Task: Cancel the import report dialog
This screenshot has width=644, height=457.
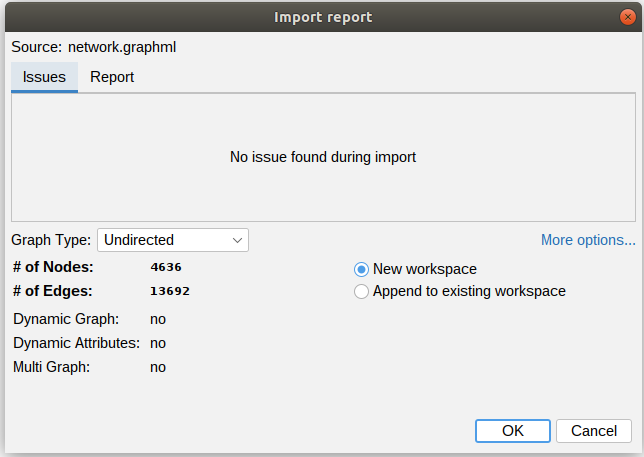Action: click(x=593, y=431)
